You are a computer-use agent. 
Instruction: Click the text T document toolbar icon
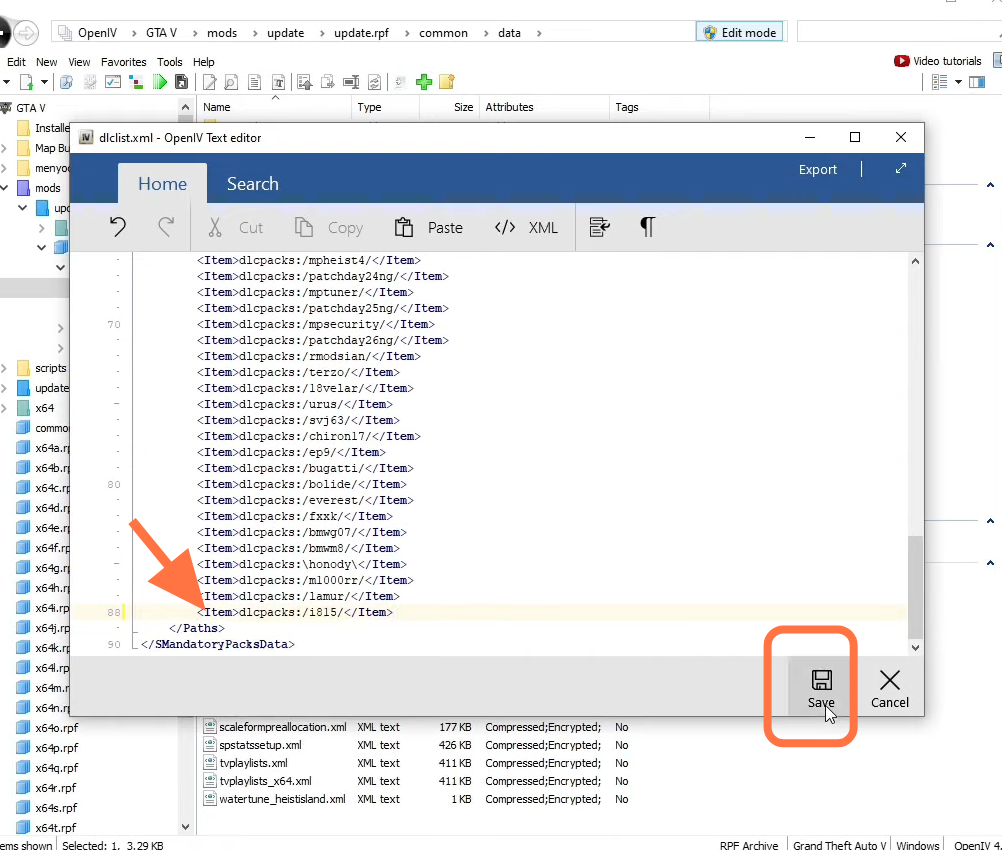[278, 82]
